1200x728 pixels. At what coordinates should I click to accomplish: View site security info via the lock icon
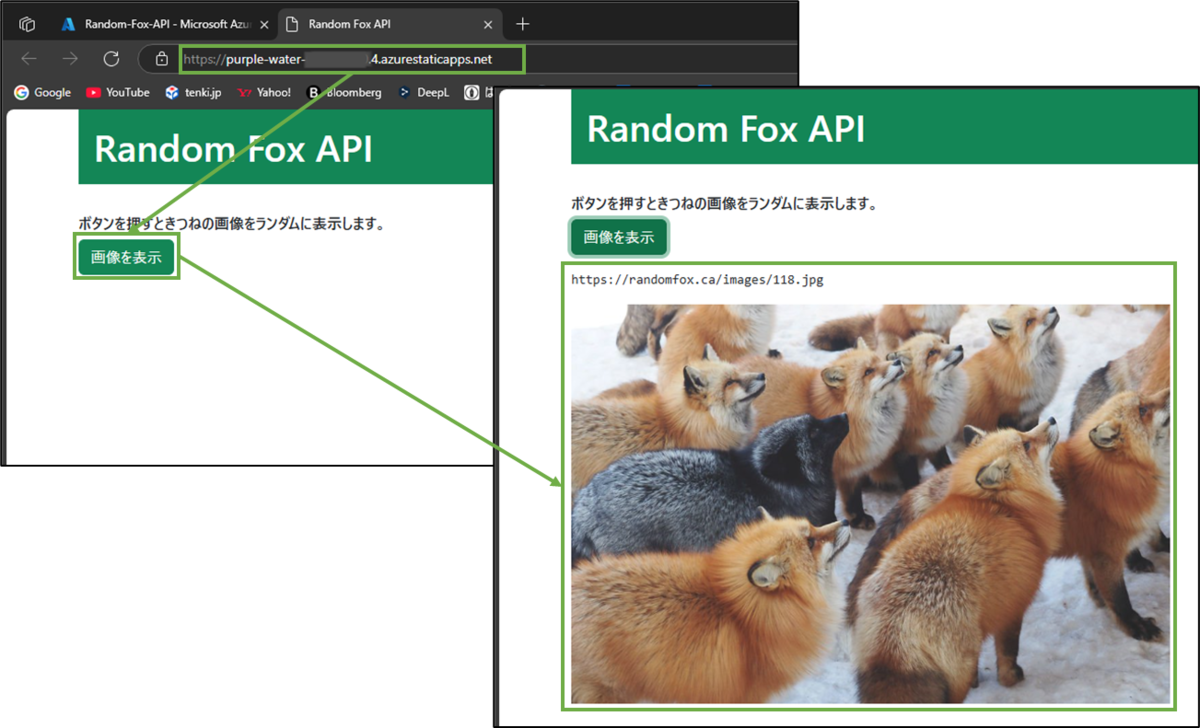click(x=160, y=58)
